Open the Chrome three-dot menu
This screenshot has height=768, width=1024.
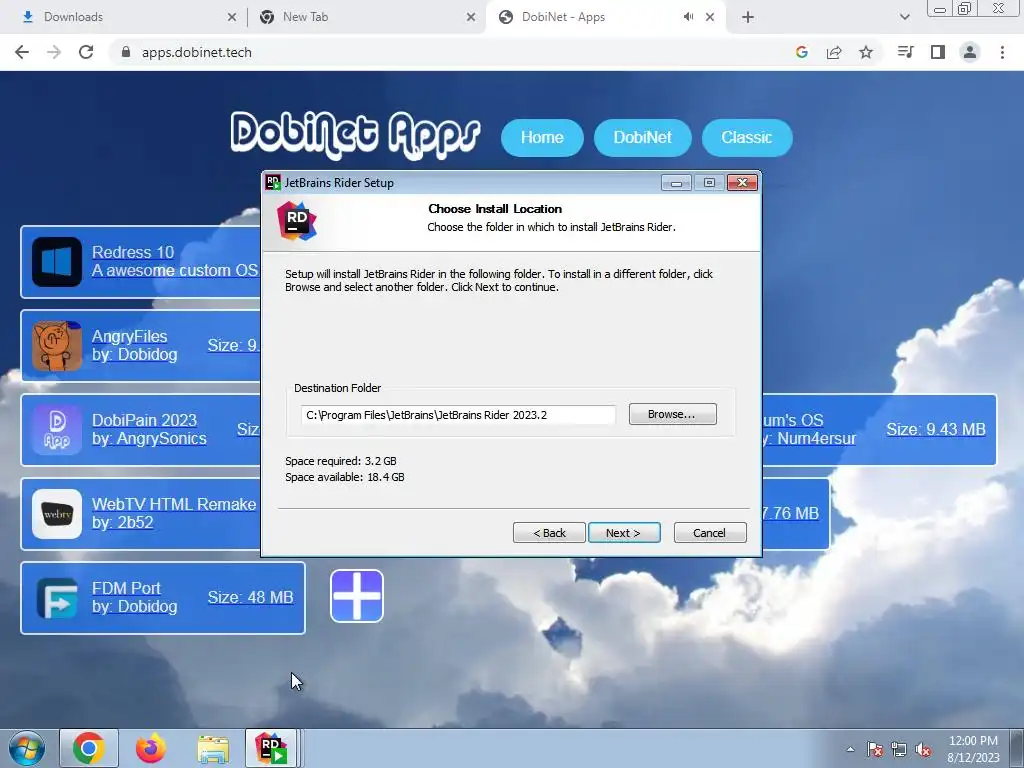pyautogui.click(x=1002, y=52)
